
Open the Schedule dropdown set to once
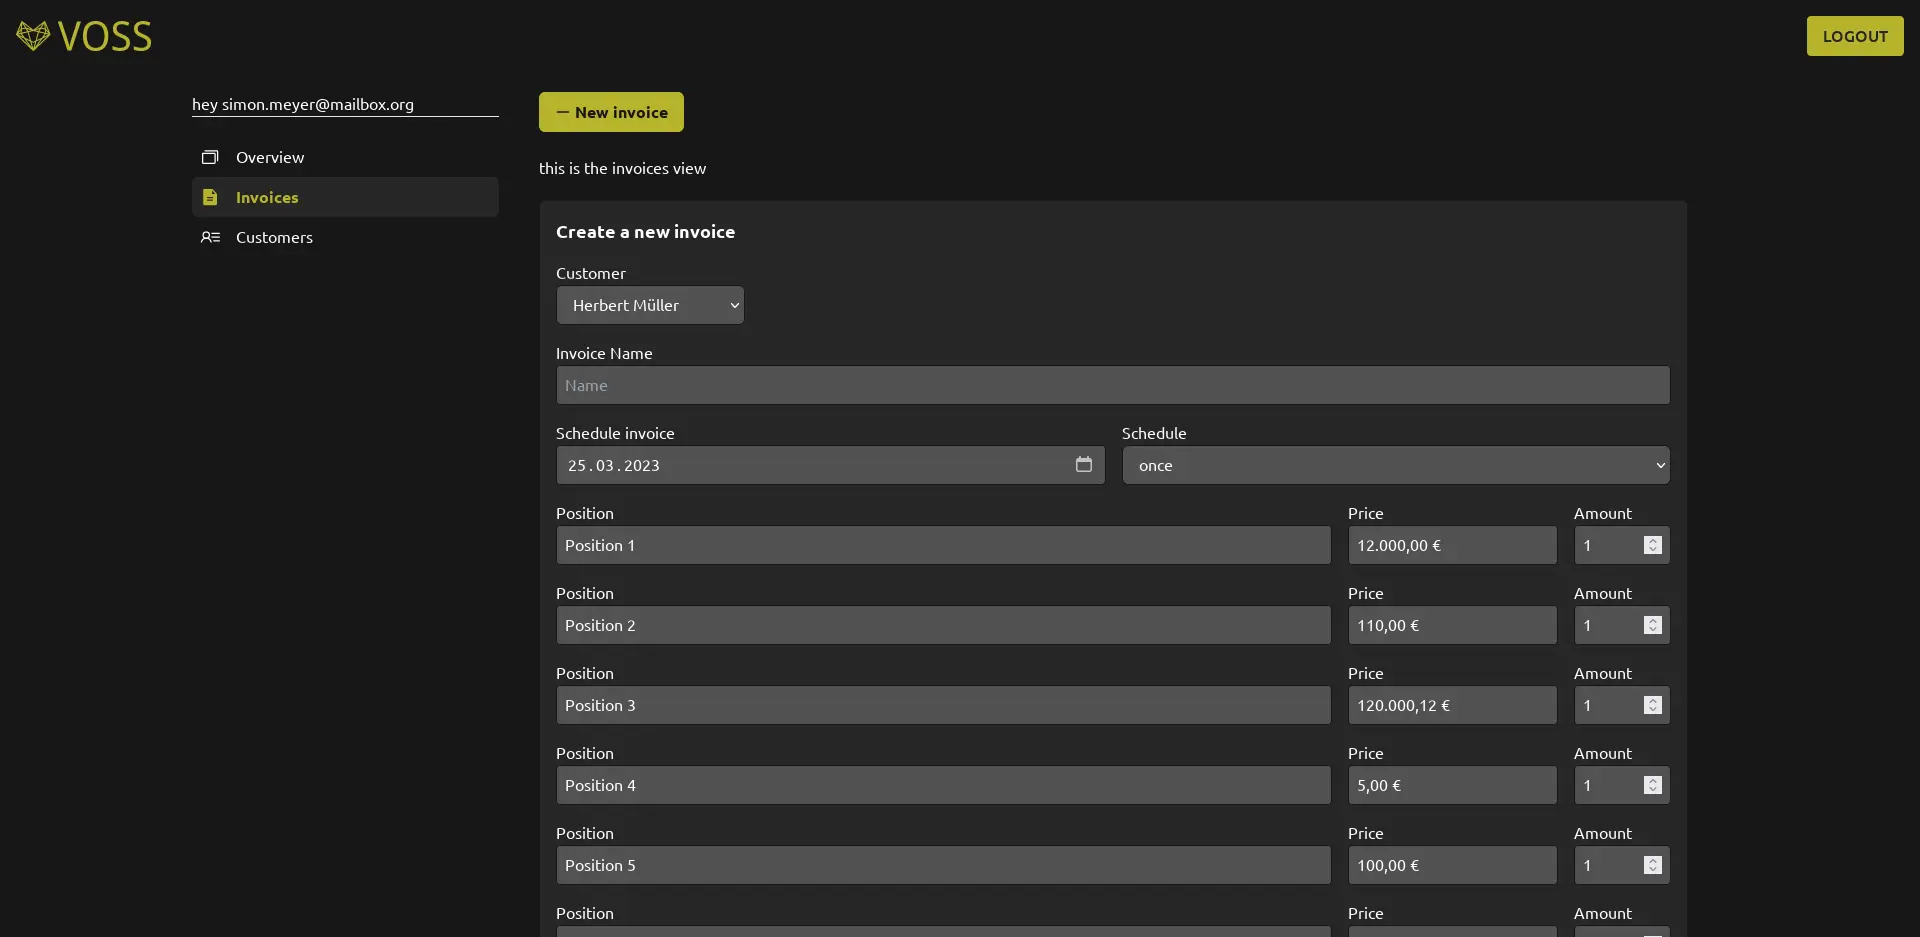coord(1395,465)
